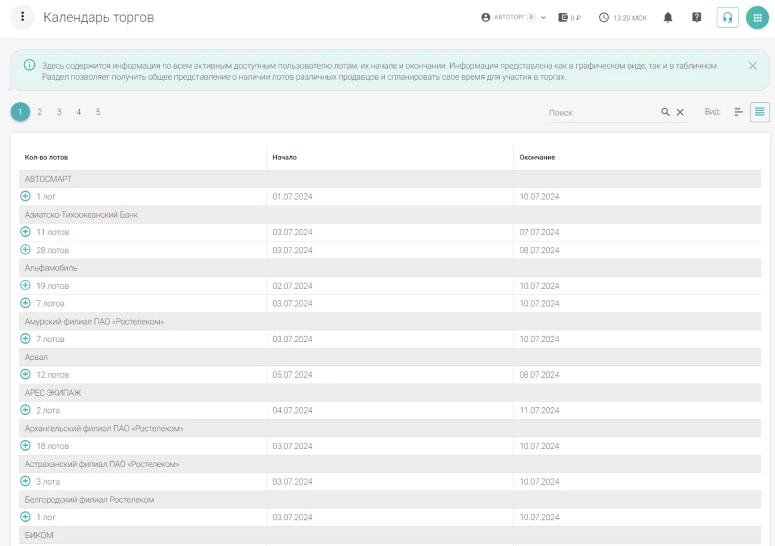Click the search magnifier icon
775x546 pixels.
tap(666, 112)
